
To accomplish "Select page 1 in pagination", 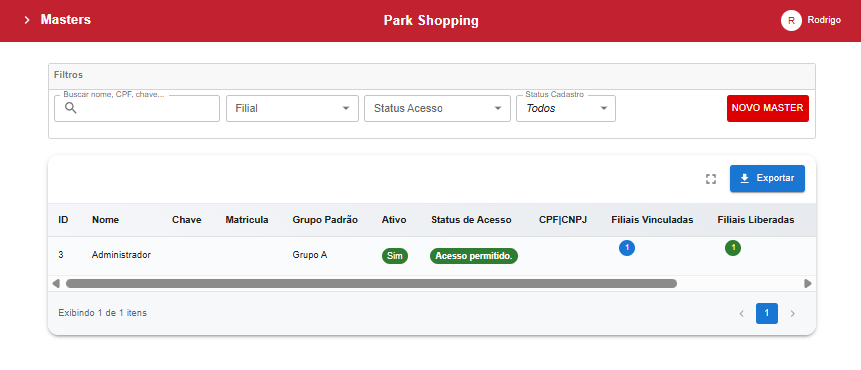I will tap(767, 313).
